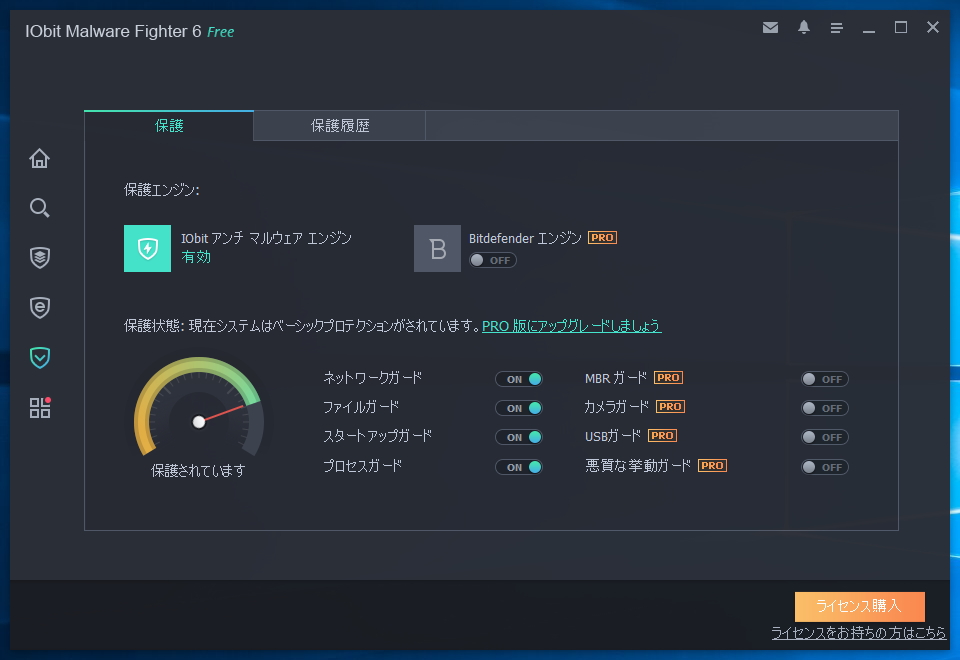Open the Home screen from the sidebar
960x660 pixels.
point(39,158)
